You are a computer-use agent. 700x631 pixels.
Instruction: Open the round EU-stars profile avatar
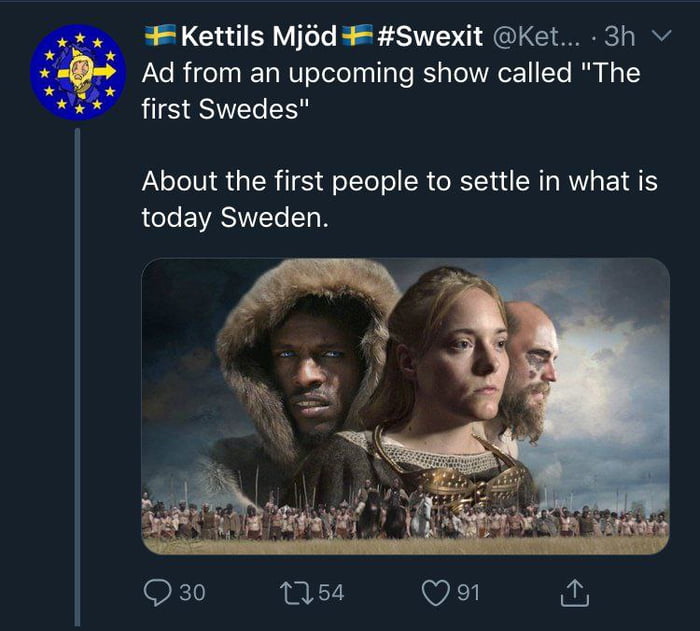tap(75, 72)
